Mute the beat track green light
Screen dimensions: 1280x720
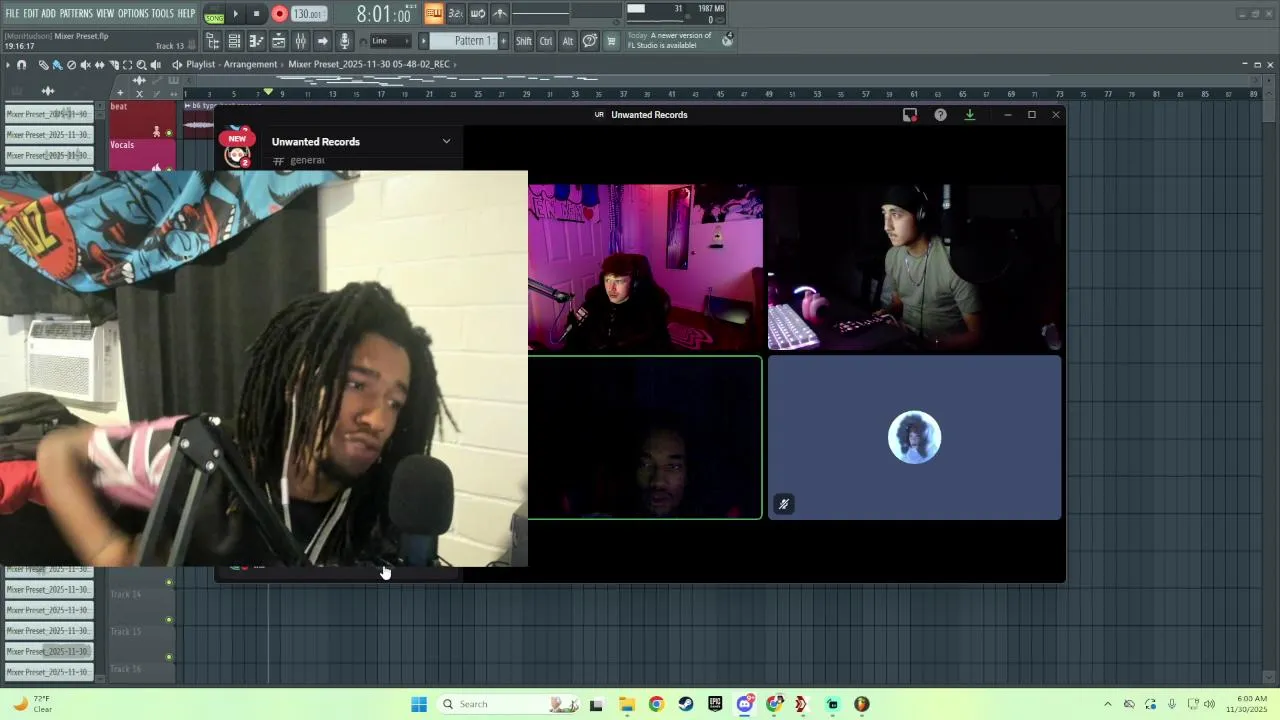168,132
